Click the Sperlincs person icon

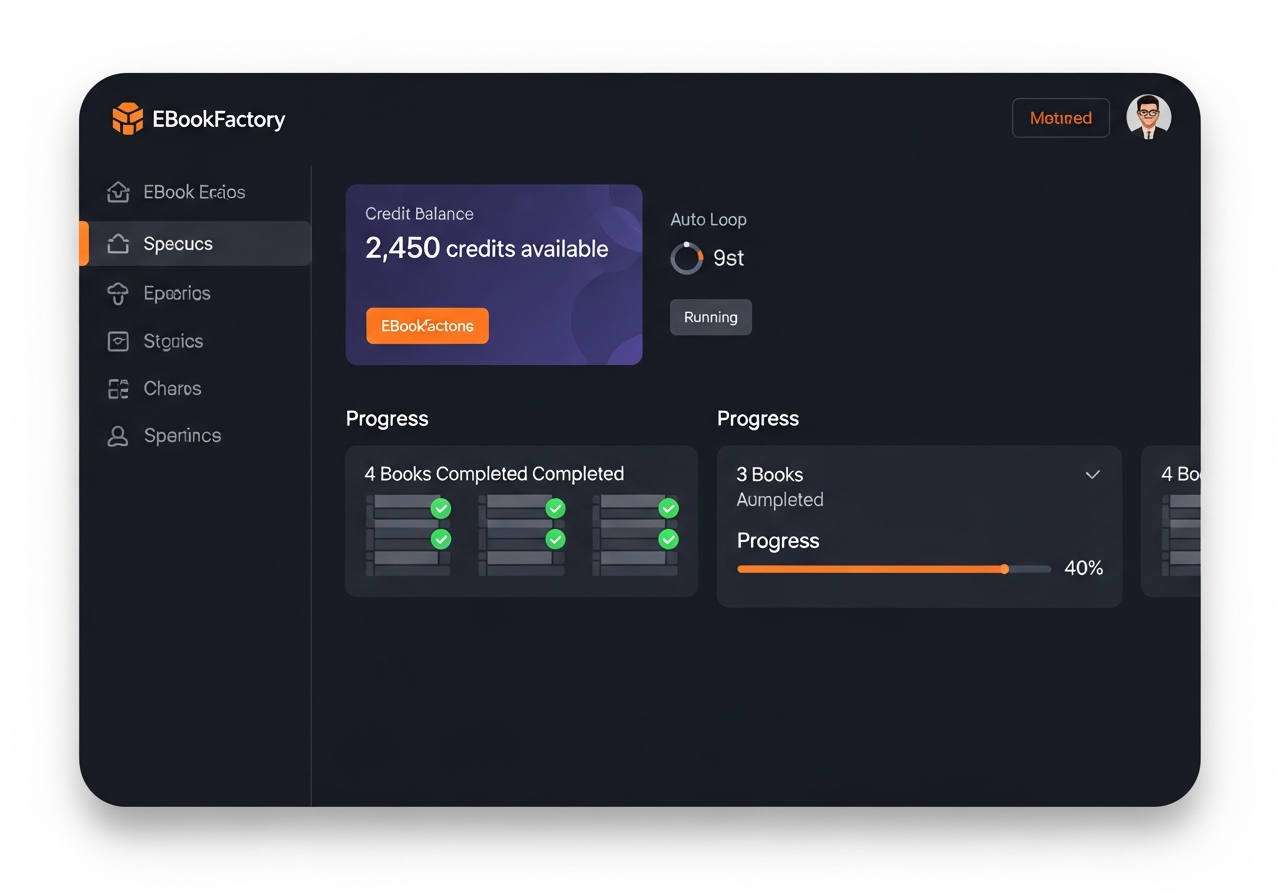(118, 436)
